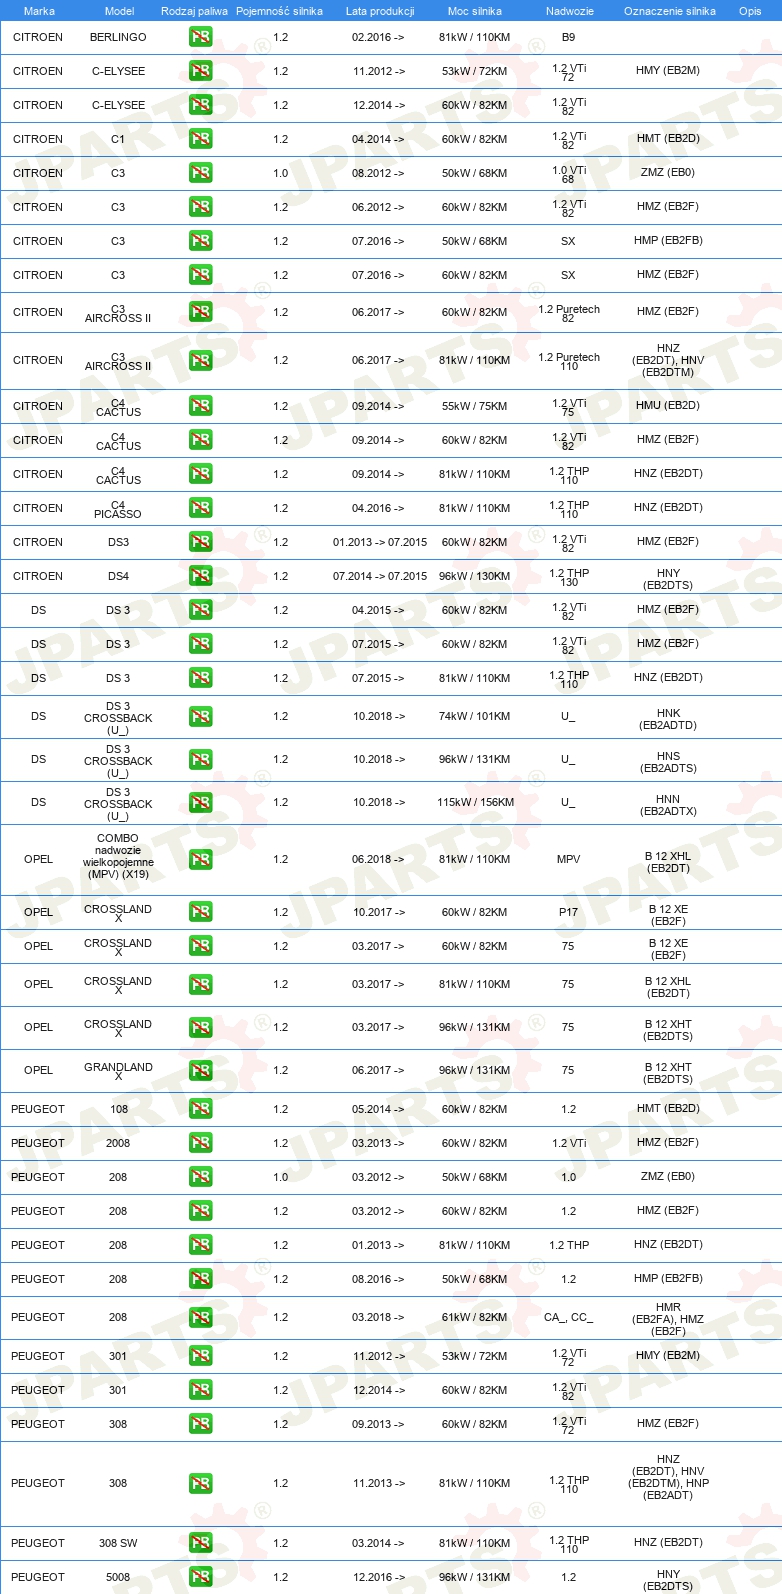Click the petrol fuel icon in the Citroen C1 row
Screen dimensions: 782x1594
point(200,139)
